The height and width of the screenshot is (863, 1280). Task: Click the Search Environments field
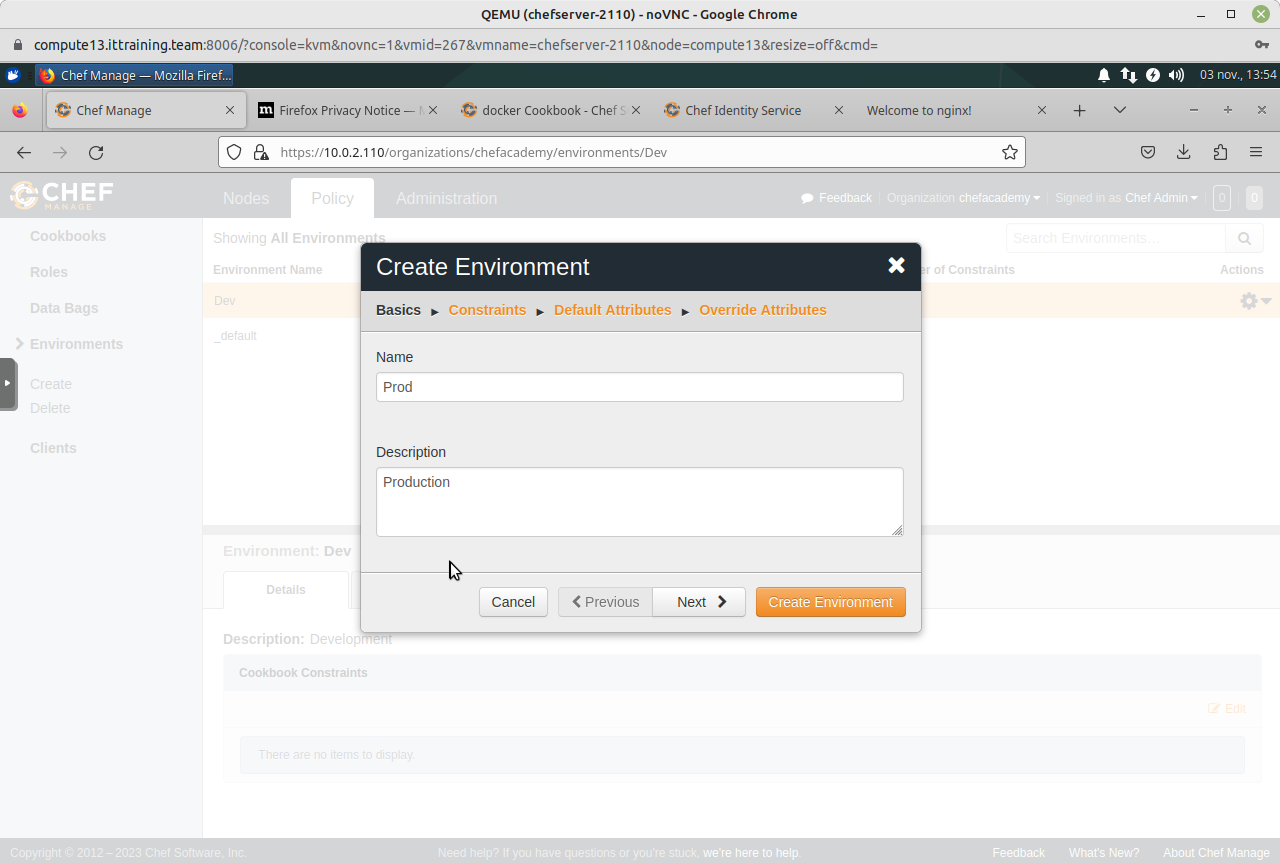point(1116,238)
